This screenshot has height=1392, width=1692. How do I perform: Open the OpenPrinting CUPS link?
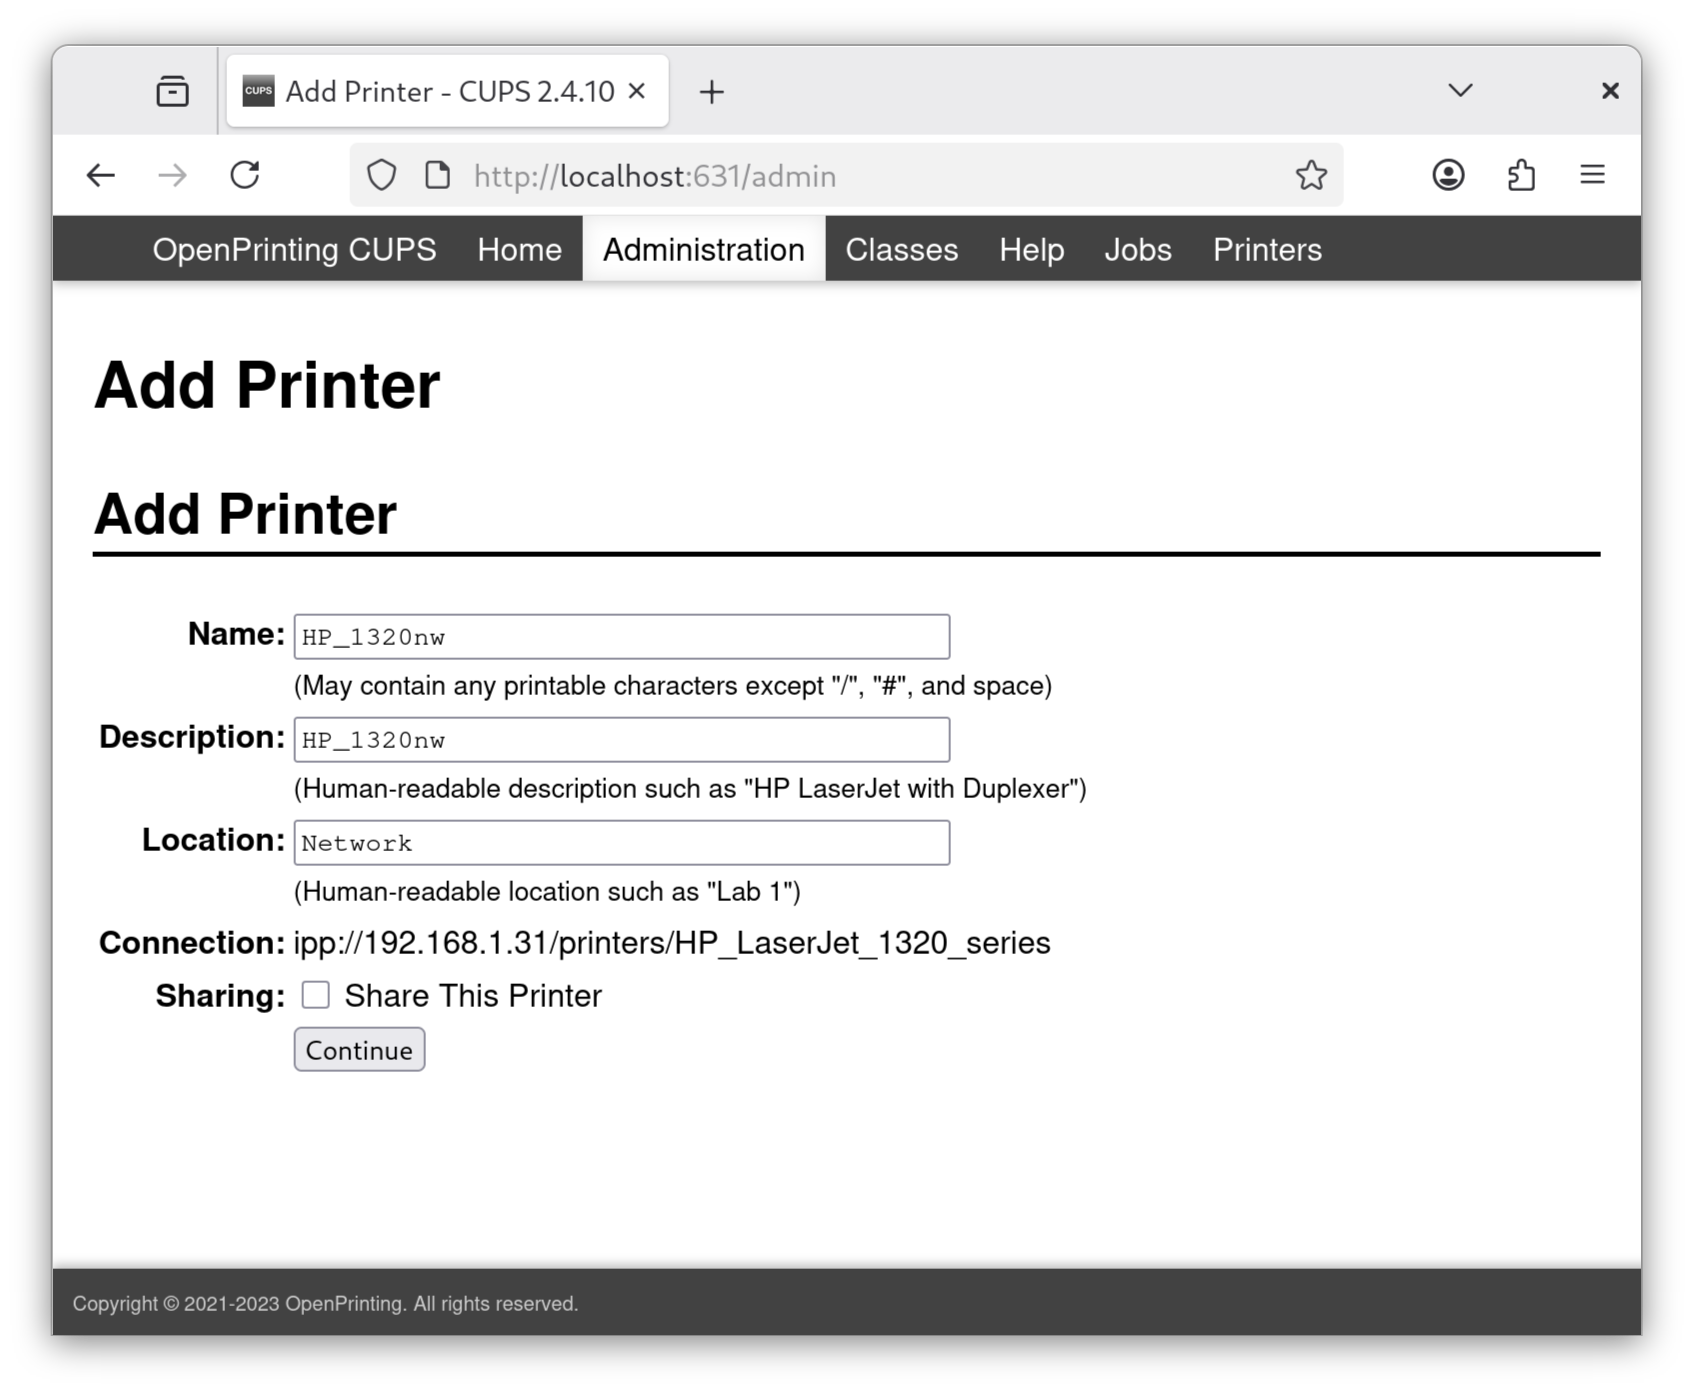point(294,250)
